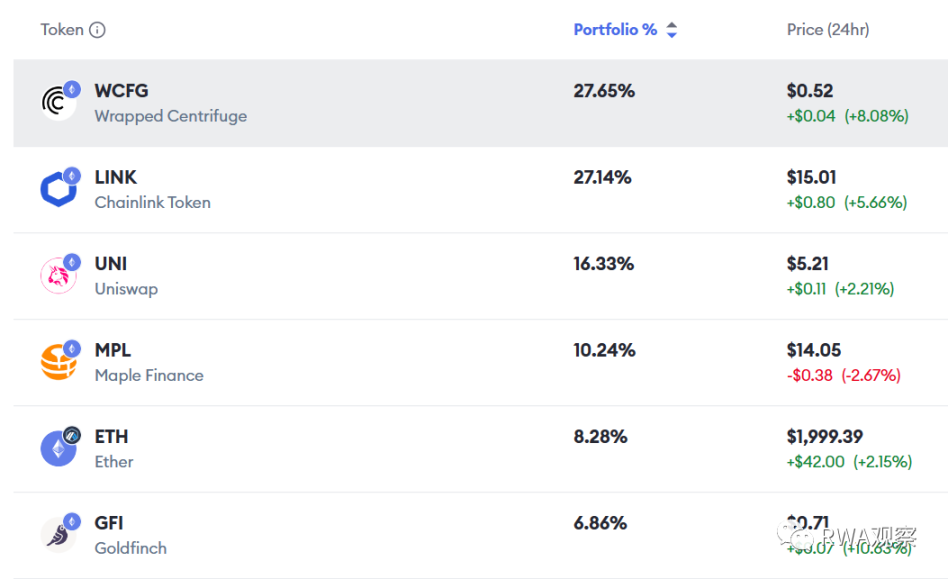948x579 pixels.
Task: Click the Uniswap unicorn icon
Action: click(58, 276)
